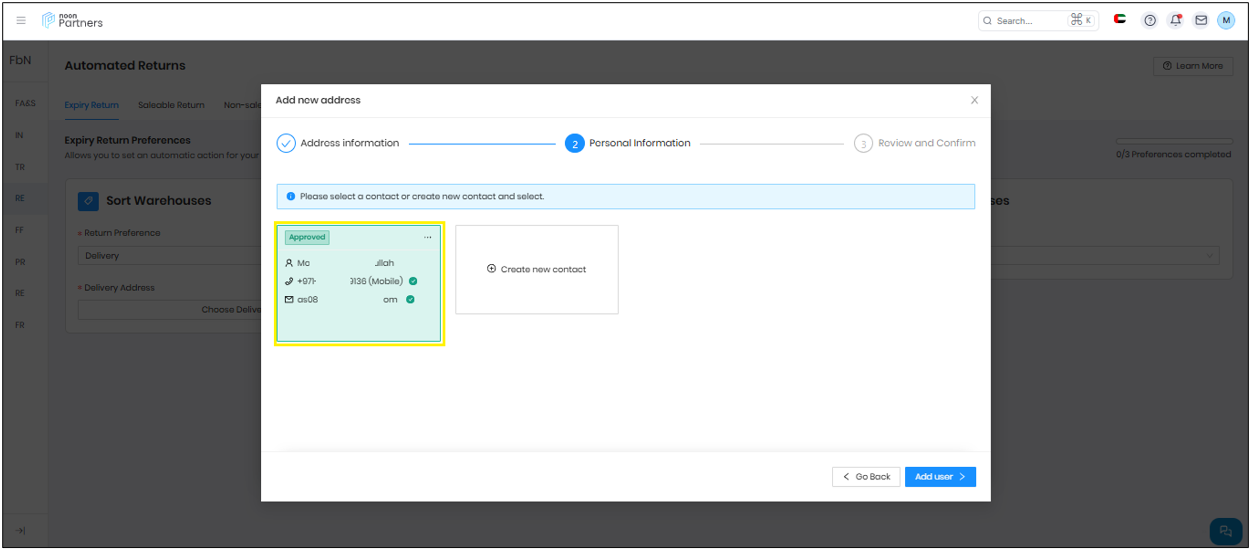Open the contact card three-dots menu
The height and width of the screenshot is (550, 1252).
[x=428, y=238]
